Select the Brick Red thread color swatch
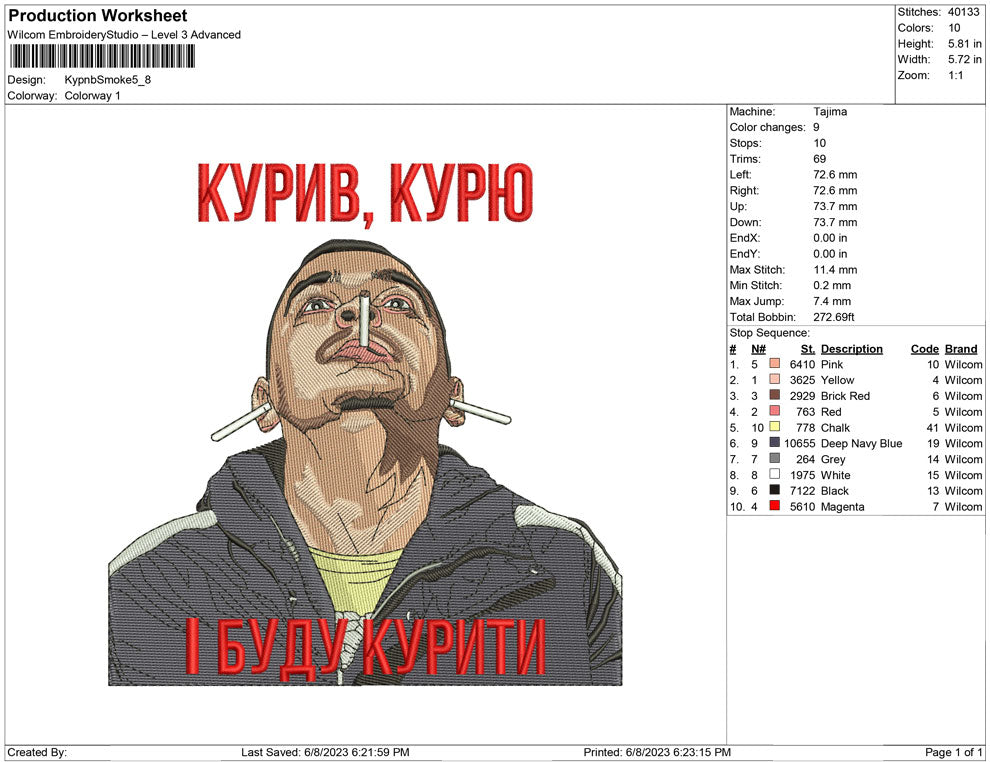Image resolution: width=990 pixels, height=762 pixels. click(x=775, y=396)
